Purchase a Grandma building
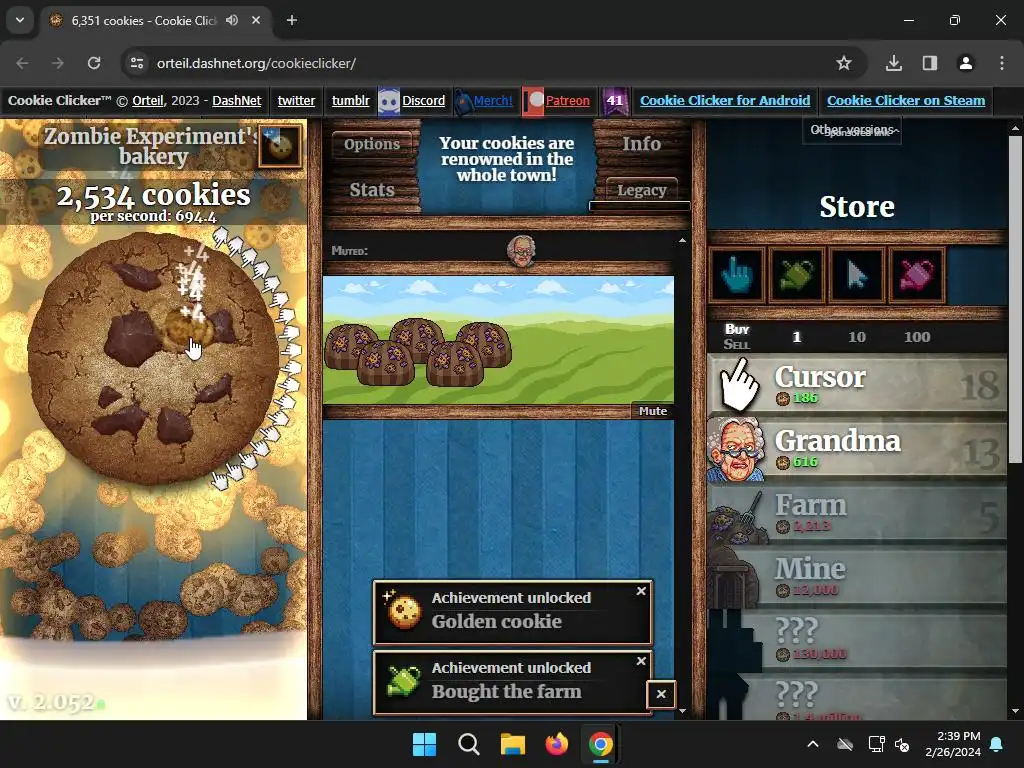The image size is (1024, 768). pos(857,449)
